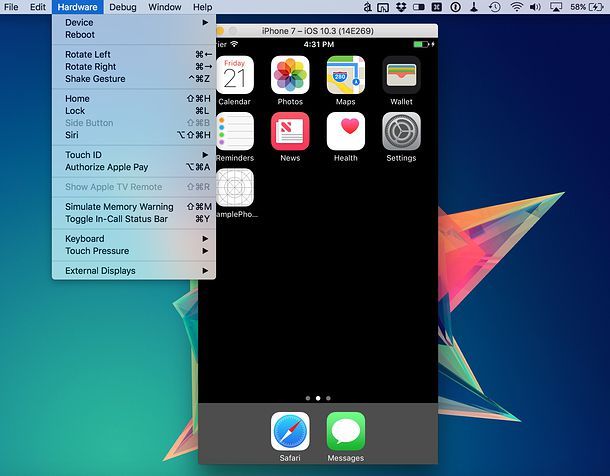
Task: Expand the Touch Pressure submenu
Action: [x=134, y=251]
